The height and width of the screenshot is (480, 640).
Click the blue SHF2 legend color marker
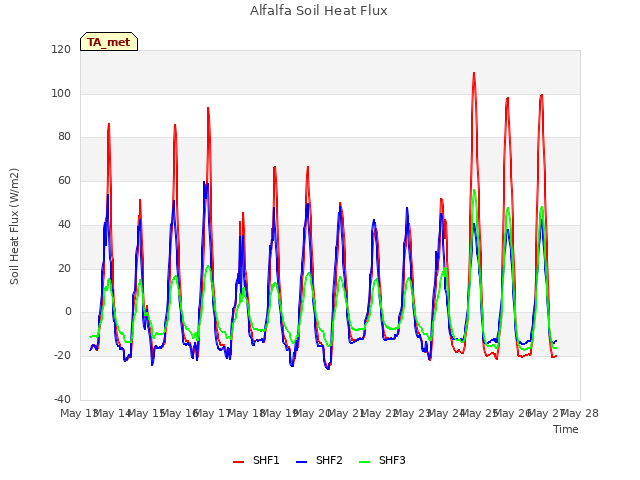pos(301,462)
